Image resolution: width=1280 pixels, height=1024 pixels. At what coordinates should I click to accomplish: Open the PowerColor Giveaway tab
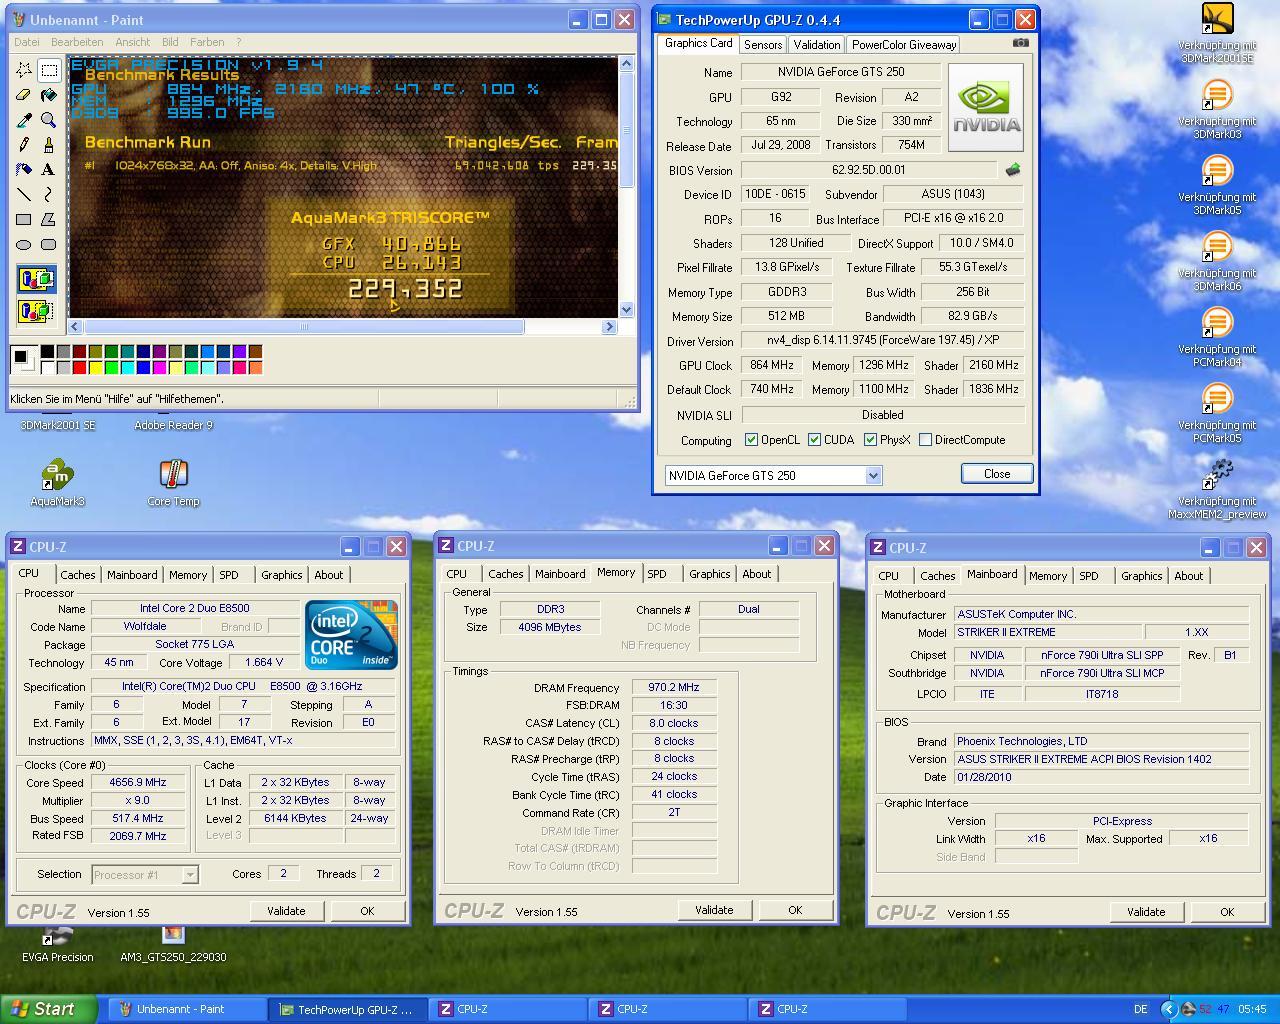(904, 45)
